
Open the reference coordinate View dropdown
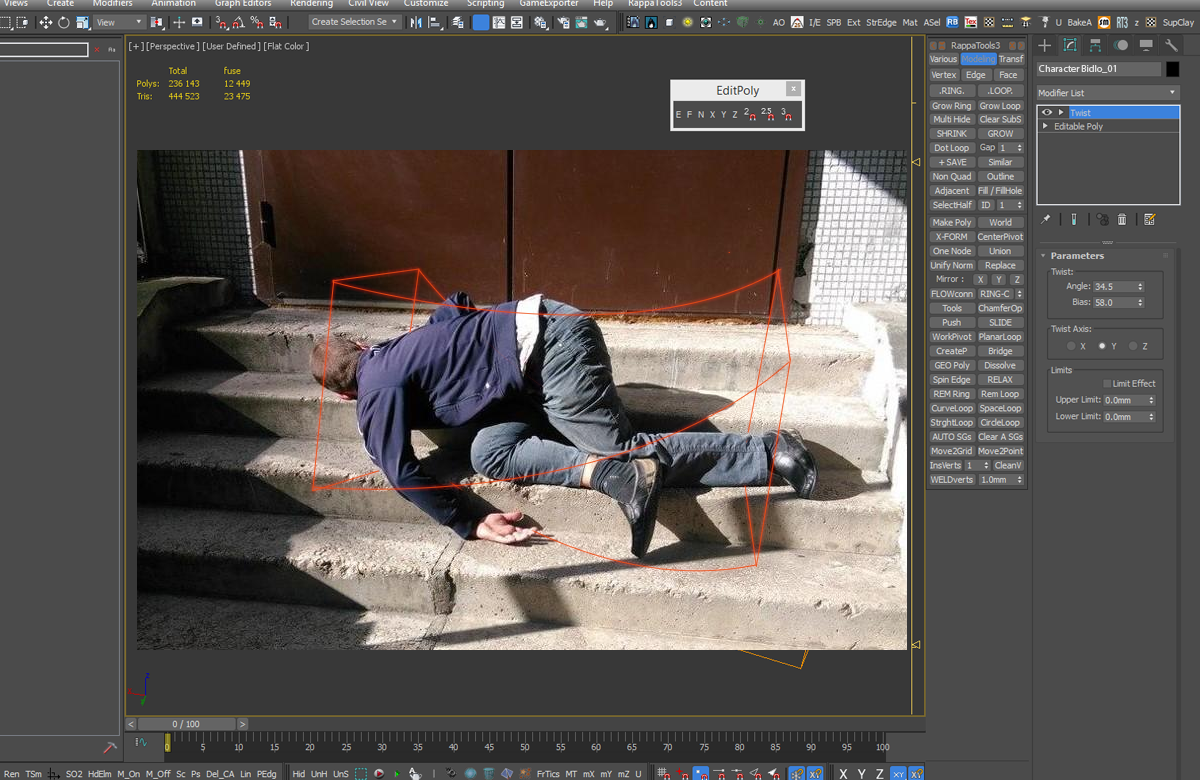click(x=119, y=22)
